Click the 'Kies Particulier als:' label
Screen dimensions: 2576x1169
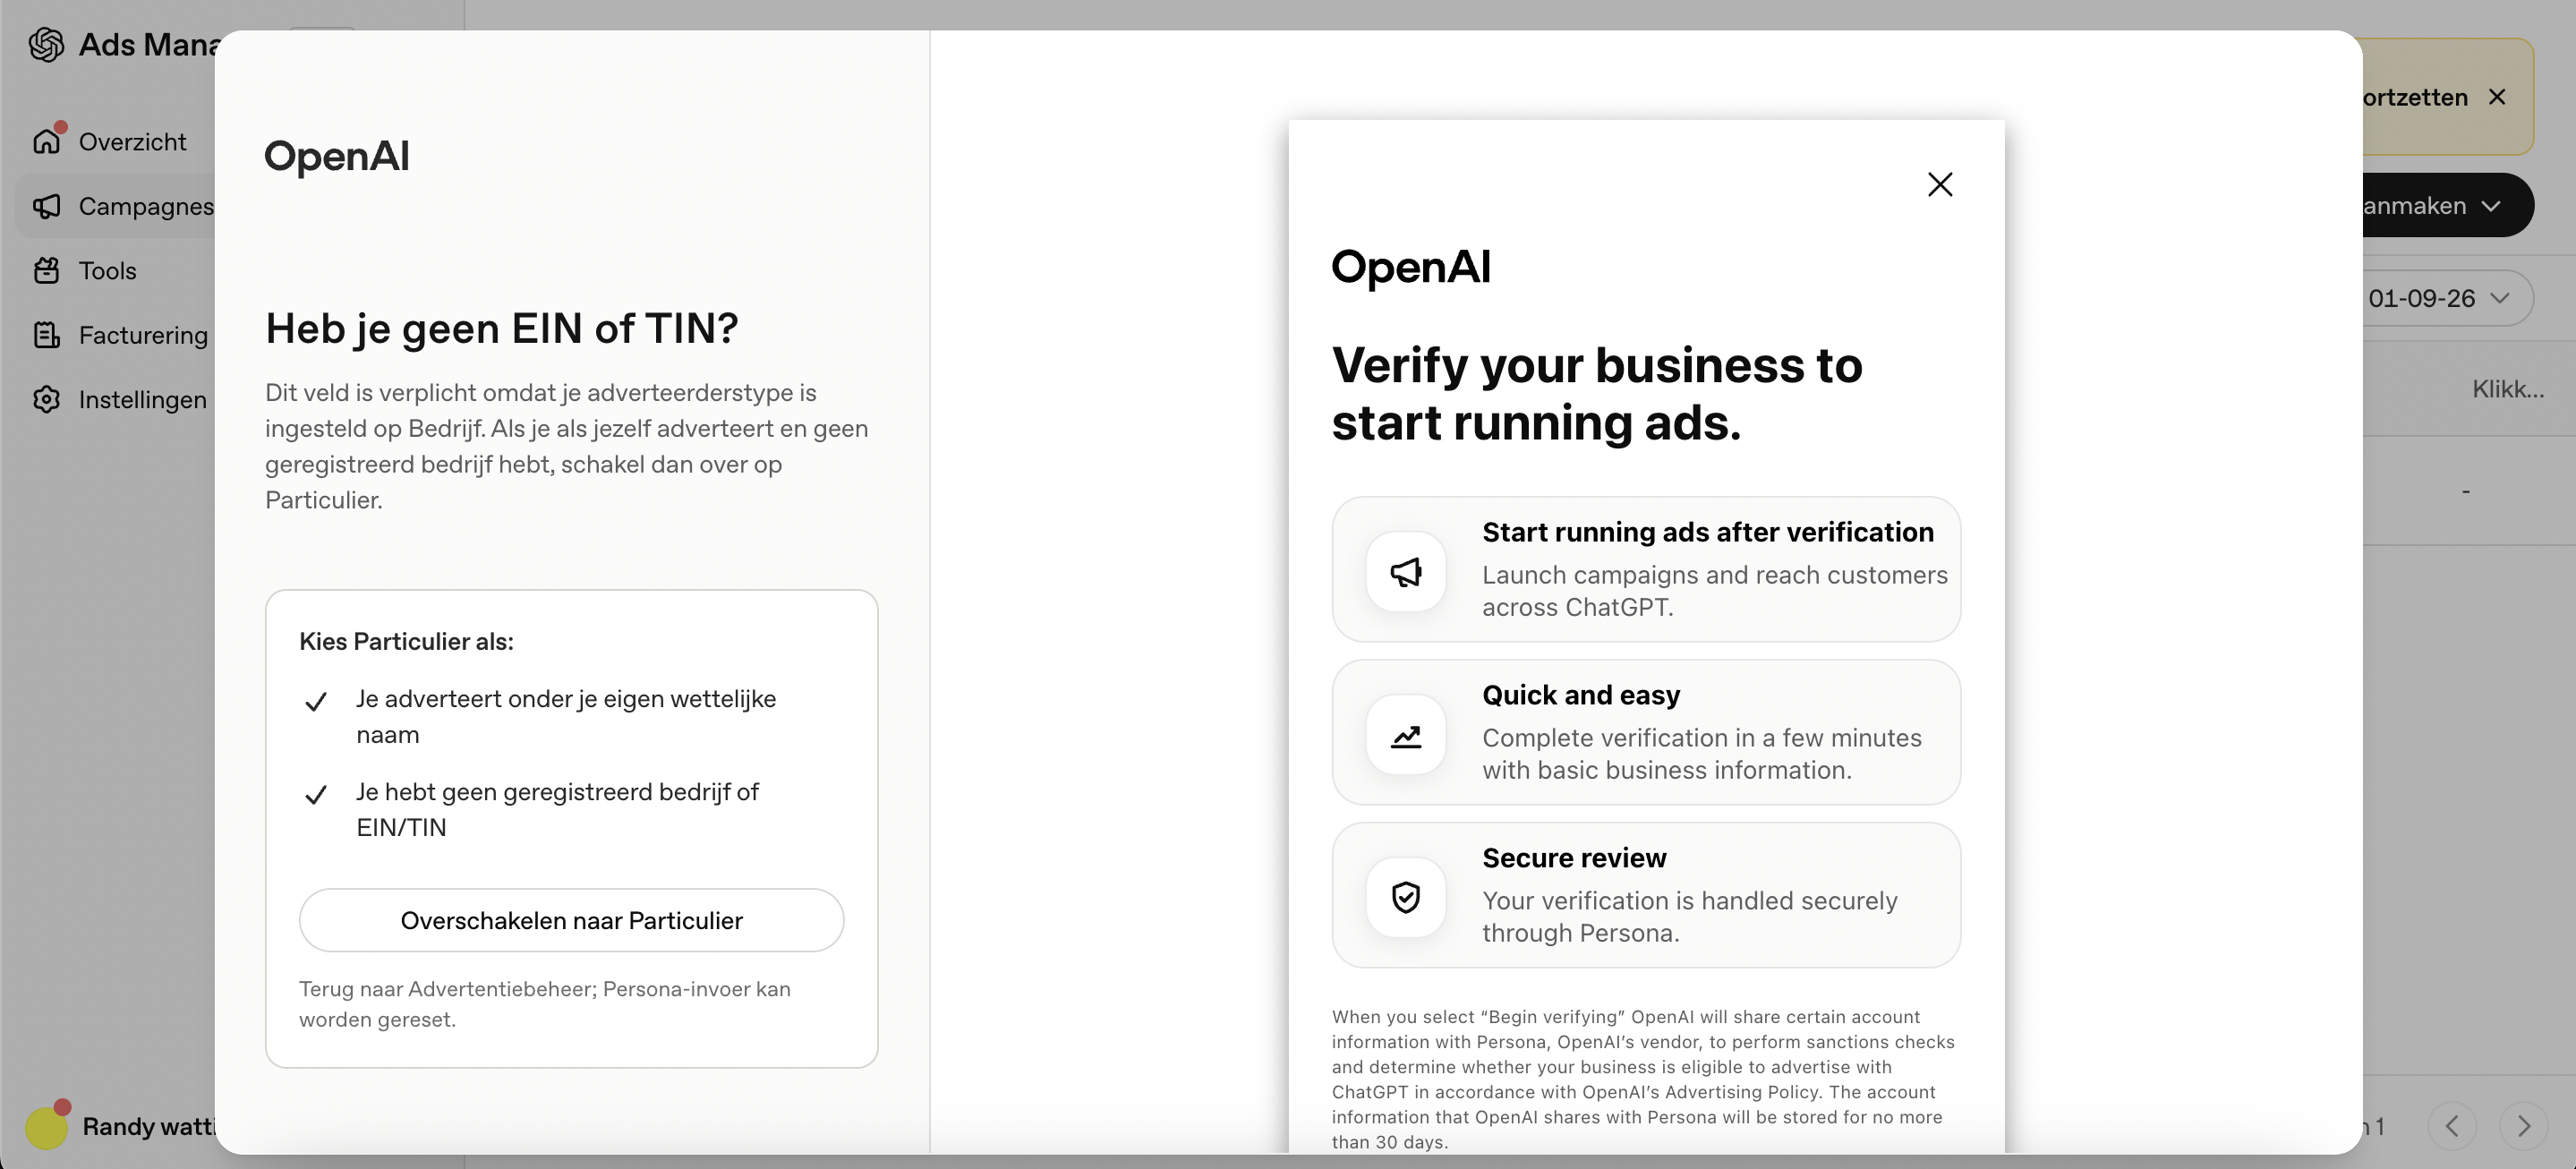click(x=406, y=641)
